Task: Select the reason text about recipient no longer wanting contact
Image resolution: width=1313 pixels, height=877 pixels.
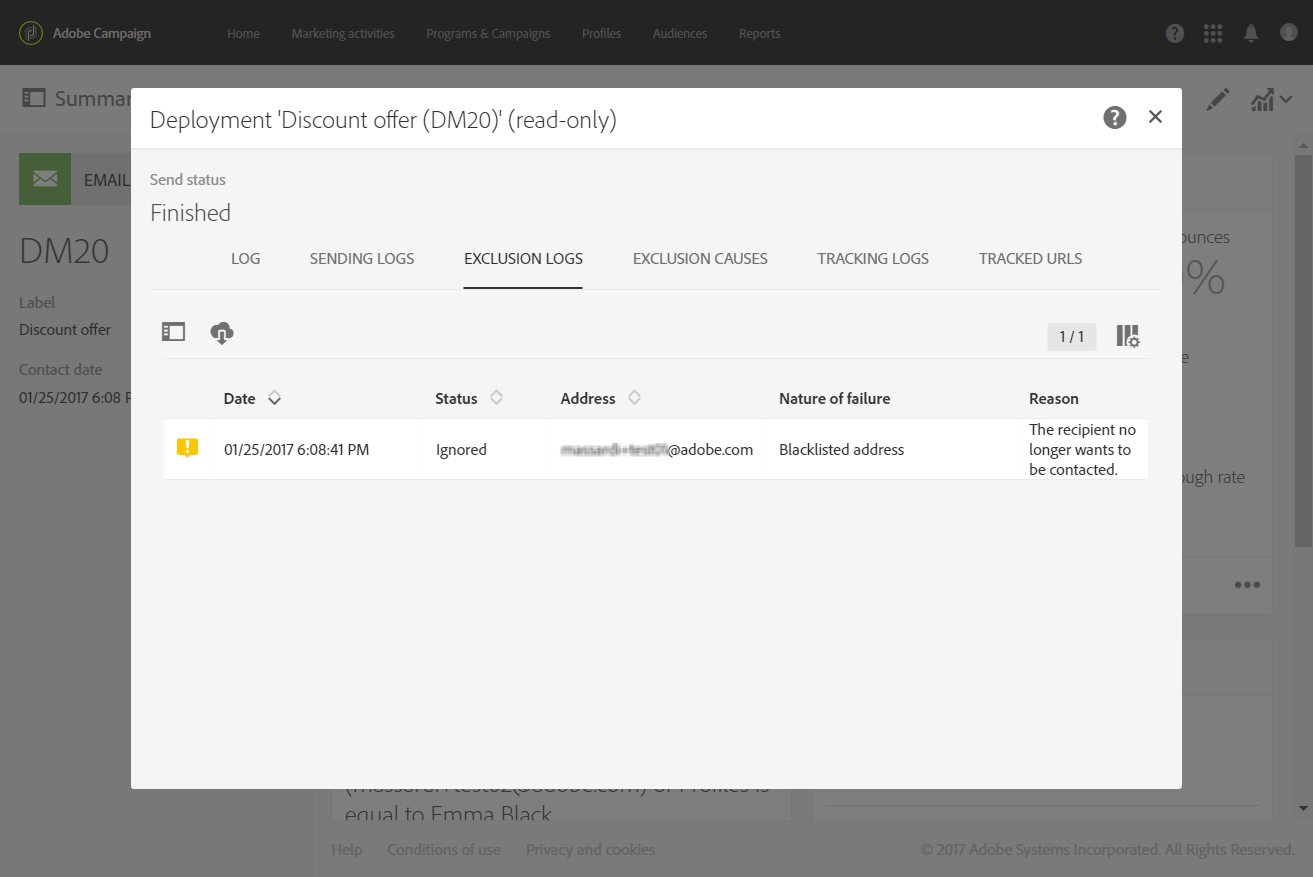Action: pyautogui.click(x=1083, y=450)
